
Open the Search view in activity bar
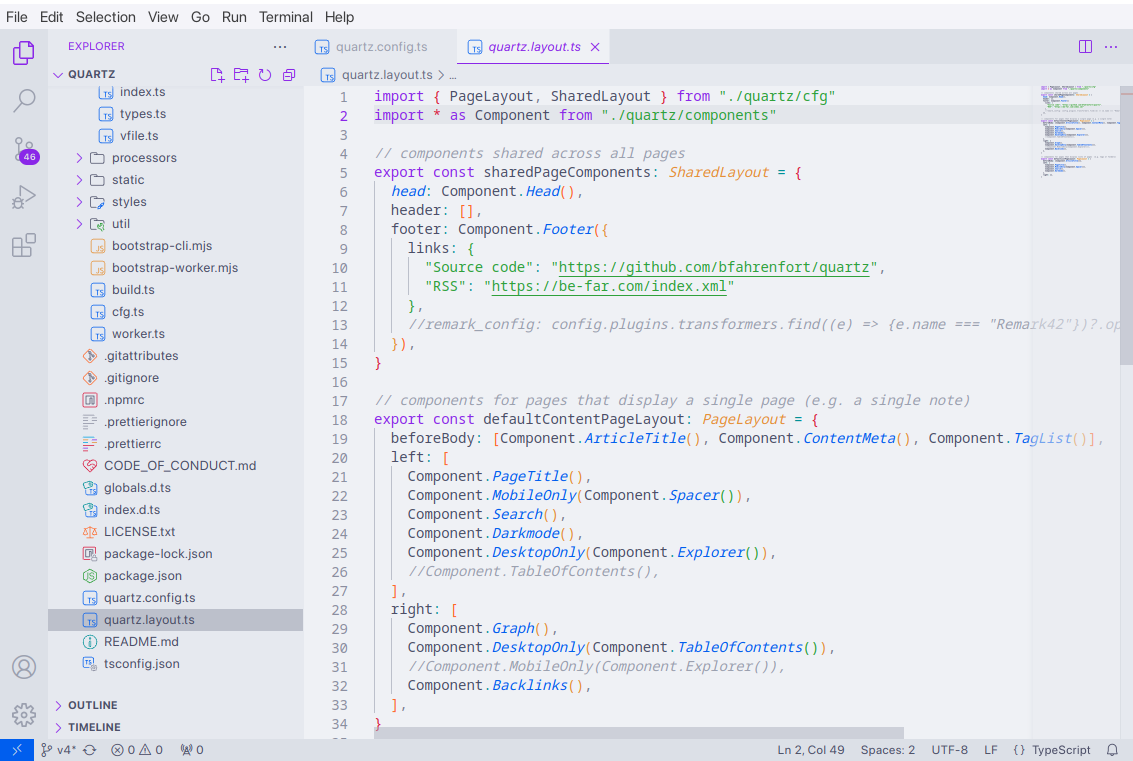24,100
